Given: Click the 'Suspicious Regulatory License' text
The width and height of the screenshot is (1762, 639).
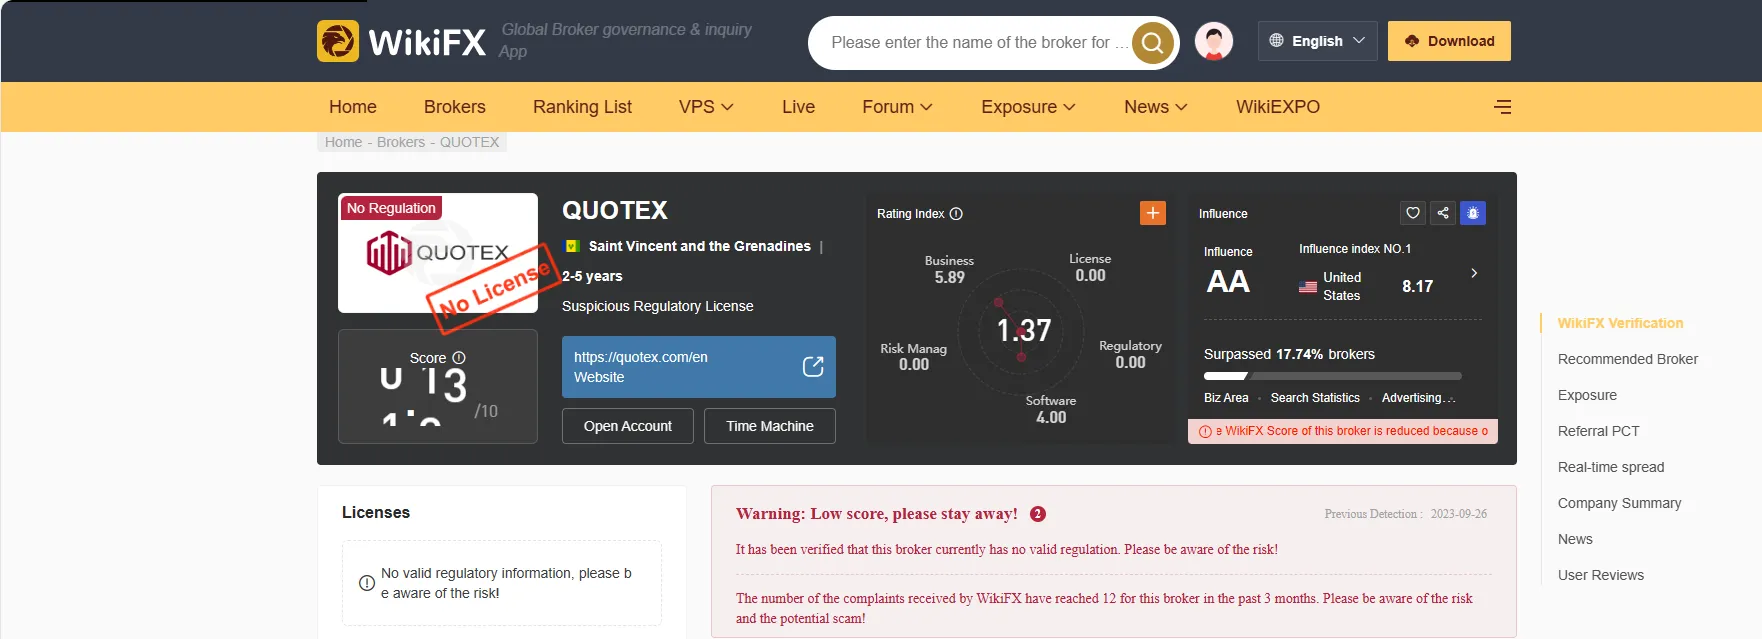Looking at the screenshot, I should 657,306.
